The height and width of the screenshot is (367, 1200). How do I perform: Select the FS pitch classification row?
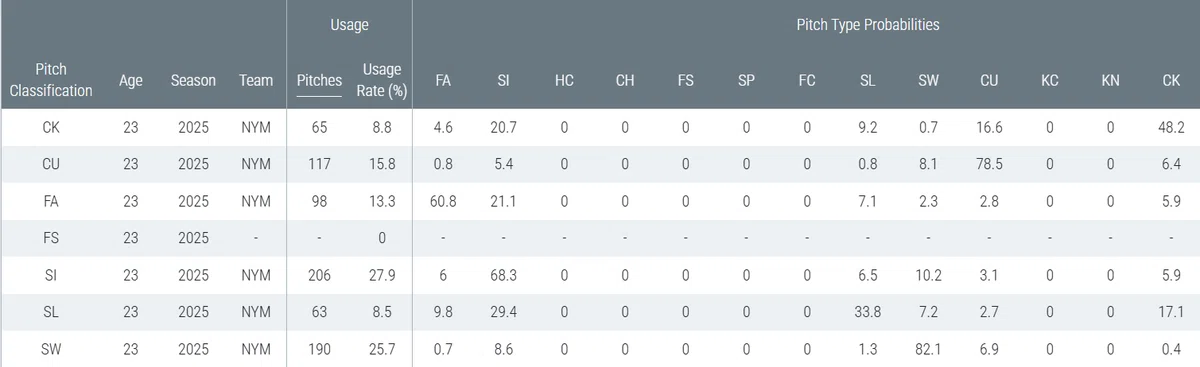pos(600,238)
